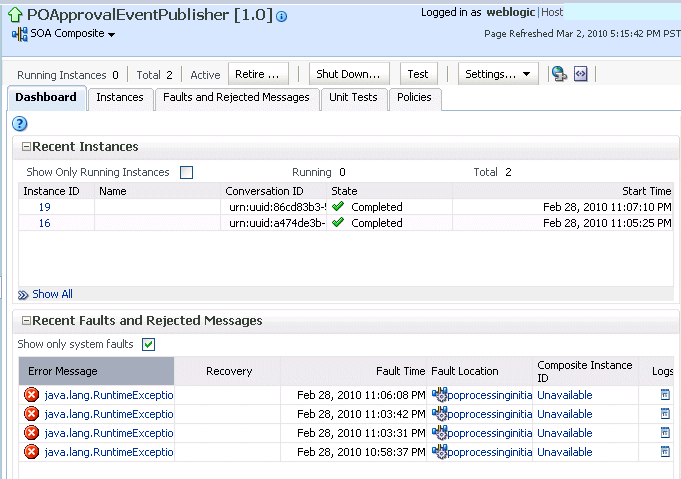
Task: Click Show All link under instances
Action: coord(53,294)
